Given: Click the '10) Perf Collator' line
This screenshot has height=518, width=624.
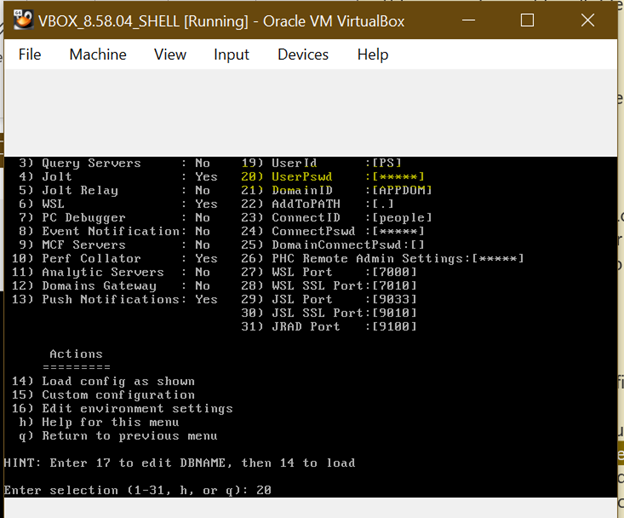Looking at the screenshot, I should point(115,259).
